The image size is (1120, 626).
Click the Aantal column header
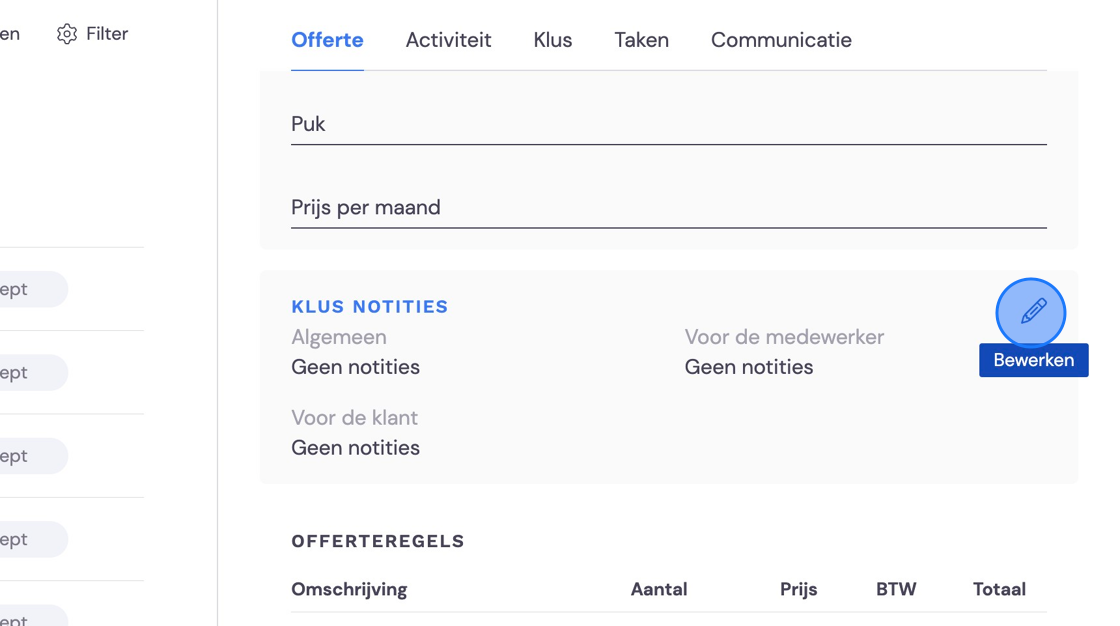(x=659, y=590)
